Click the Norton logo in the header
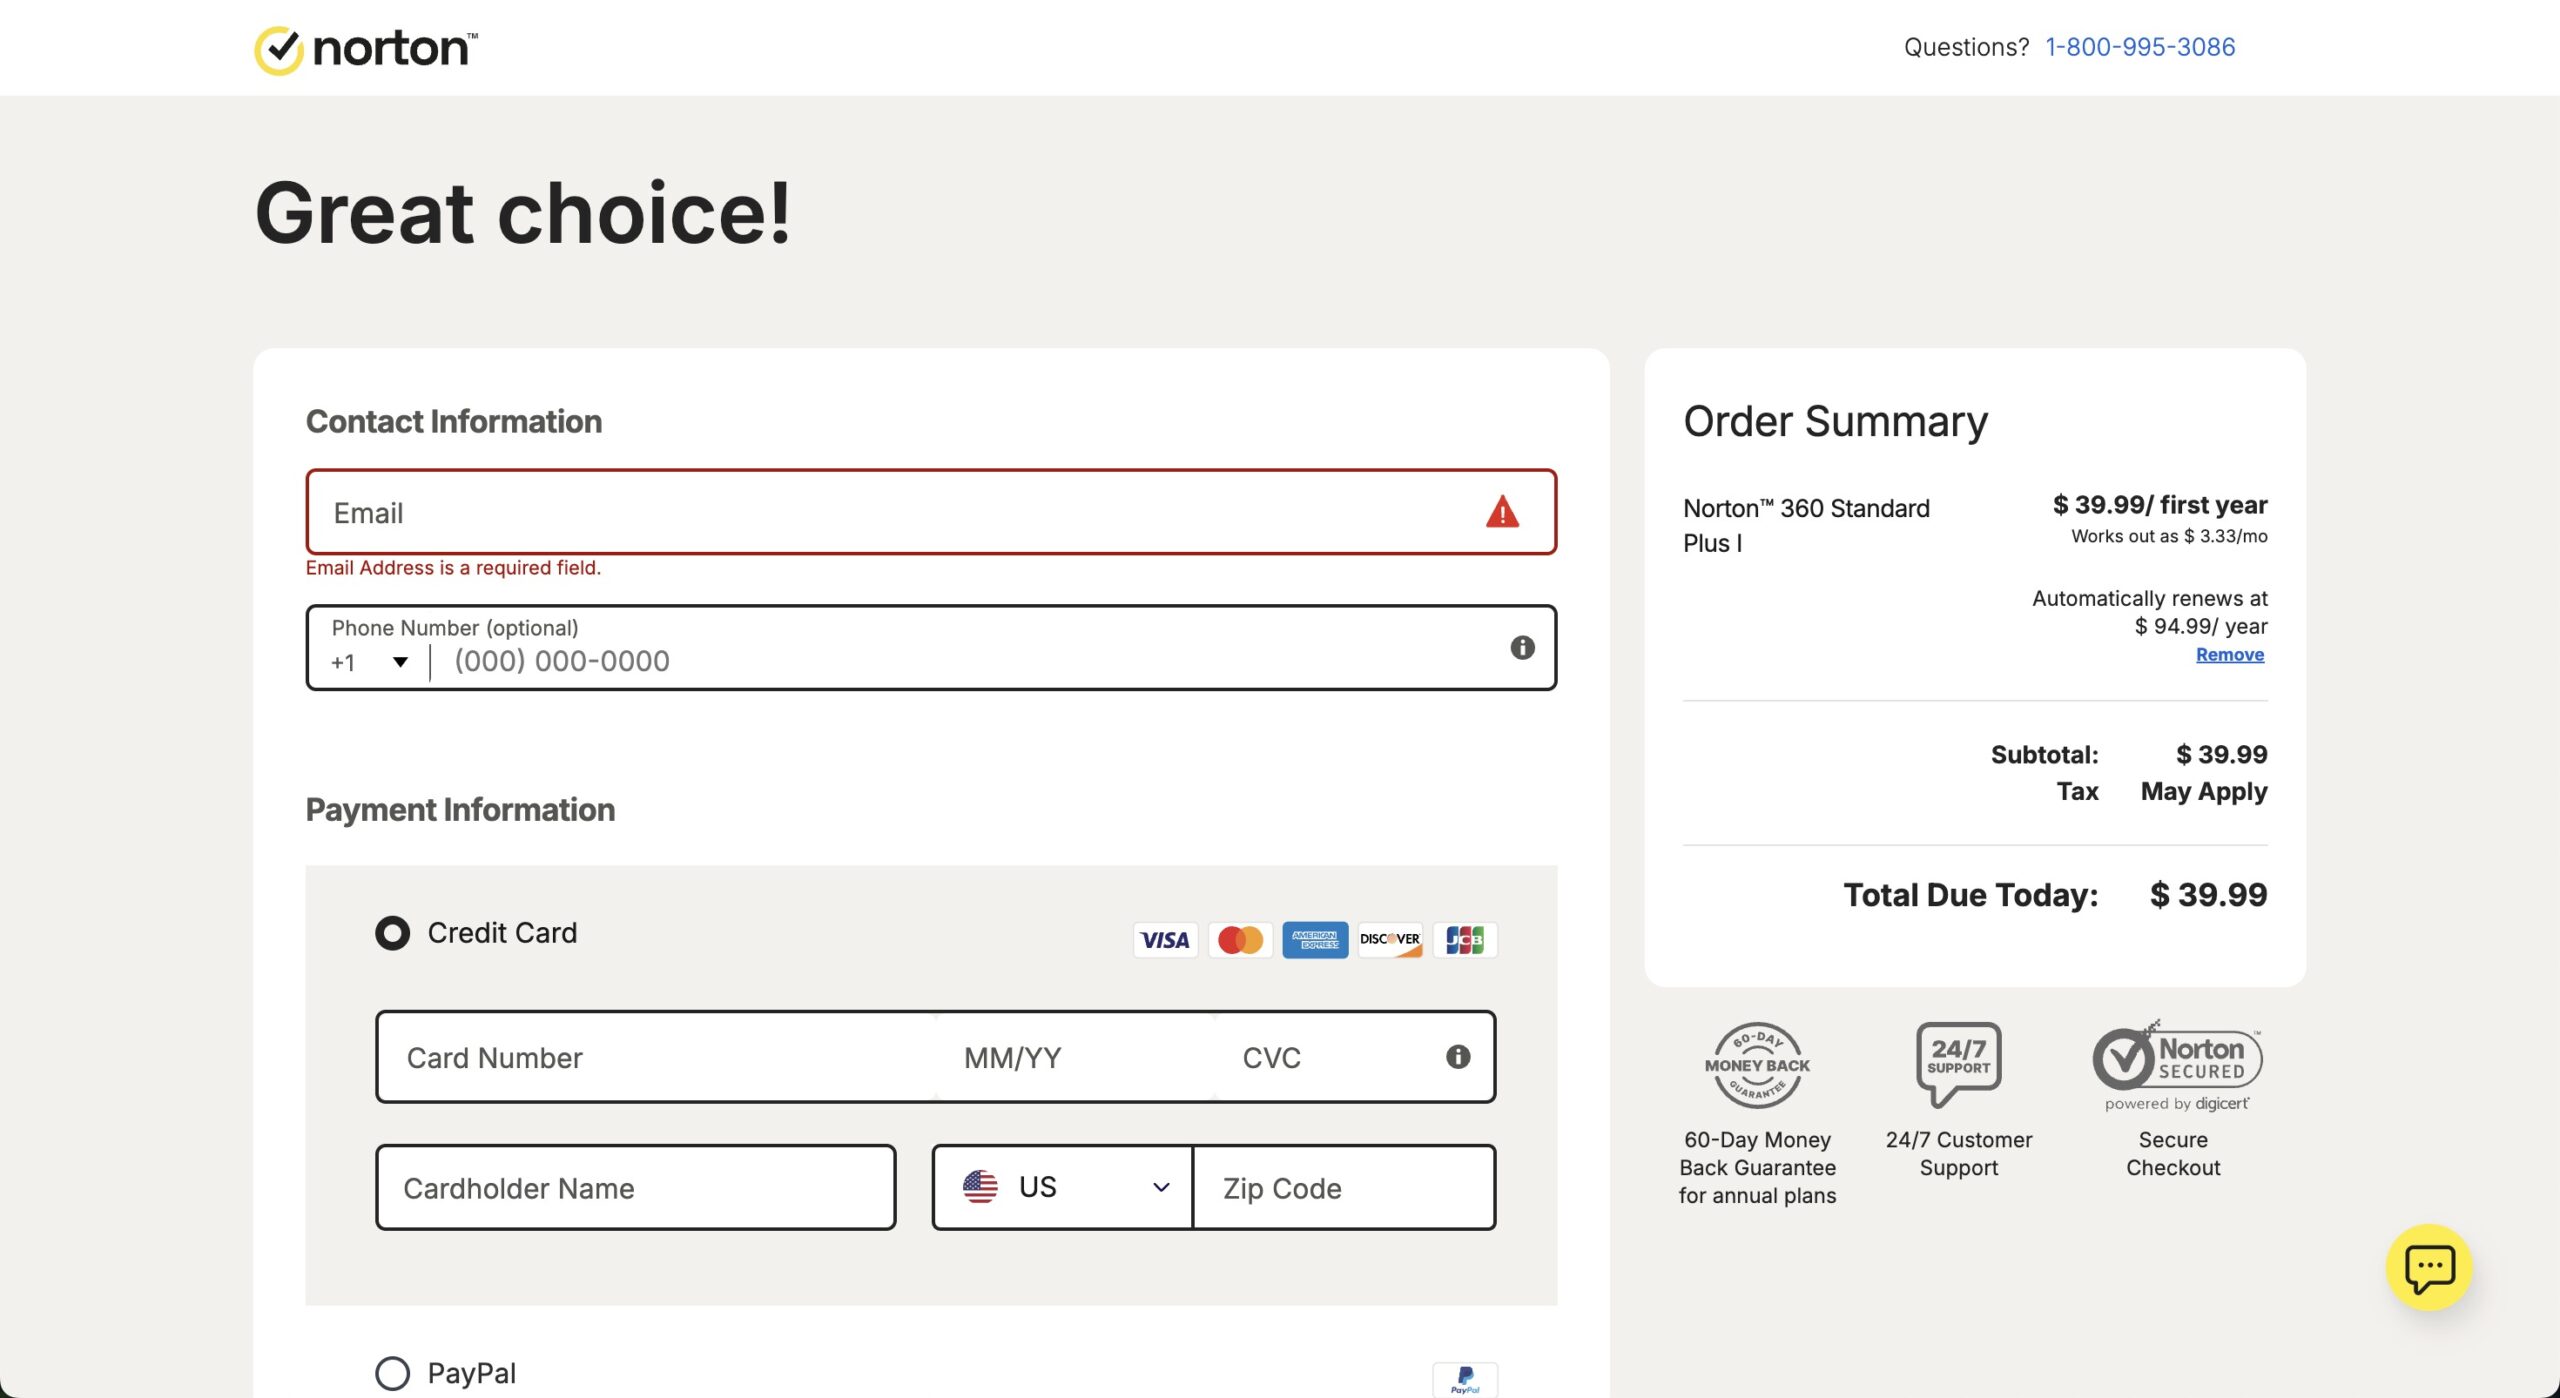The height and width of the screenshot is (1398, 2560). point(366,49)
